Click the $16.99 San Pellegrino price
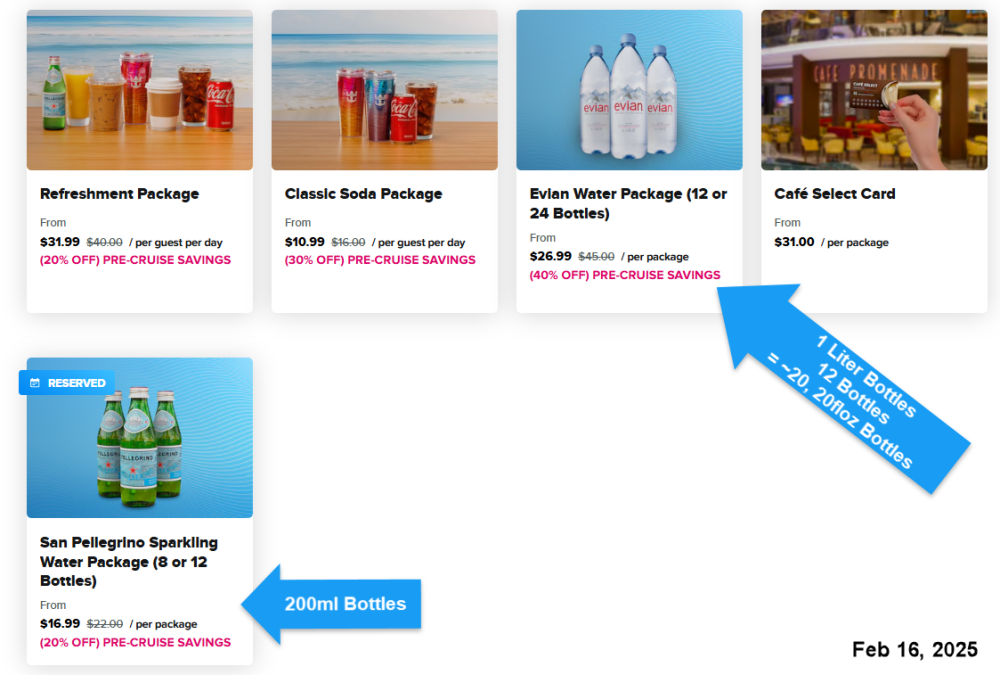 click(x=60, y=623)
